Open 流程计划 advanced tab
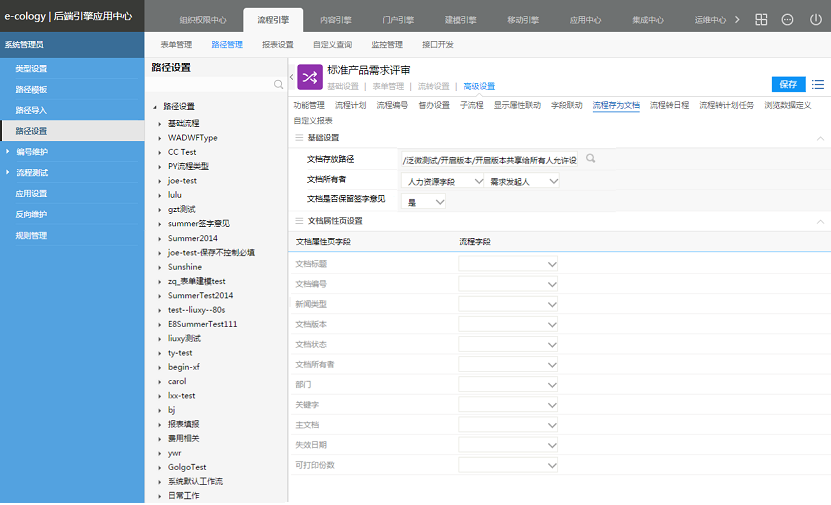Viewport: 831px width, 505px height. click(350, 105)
